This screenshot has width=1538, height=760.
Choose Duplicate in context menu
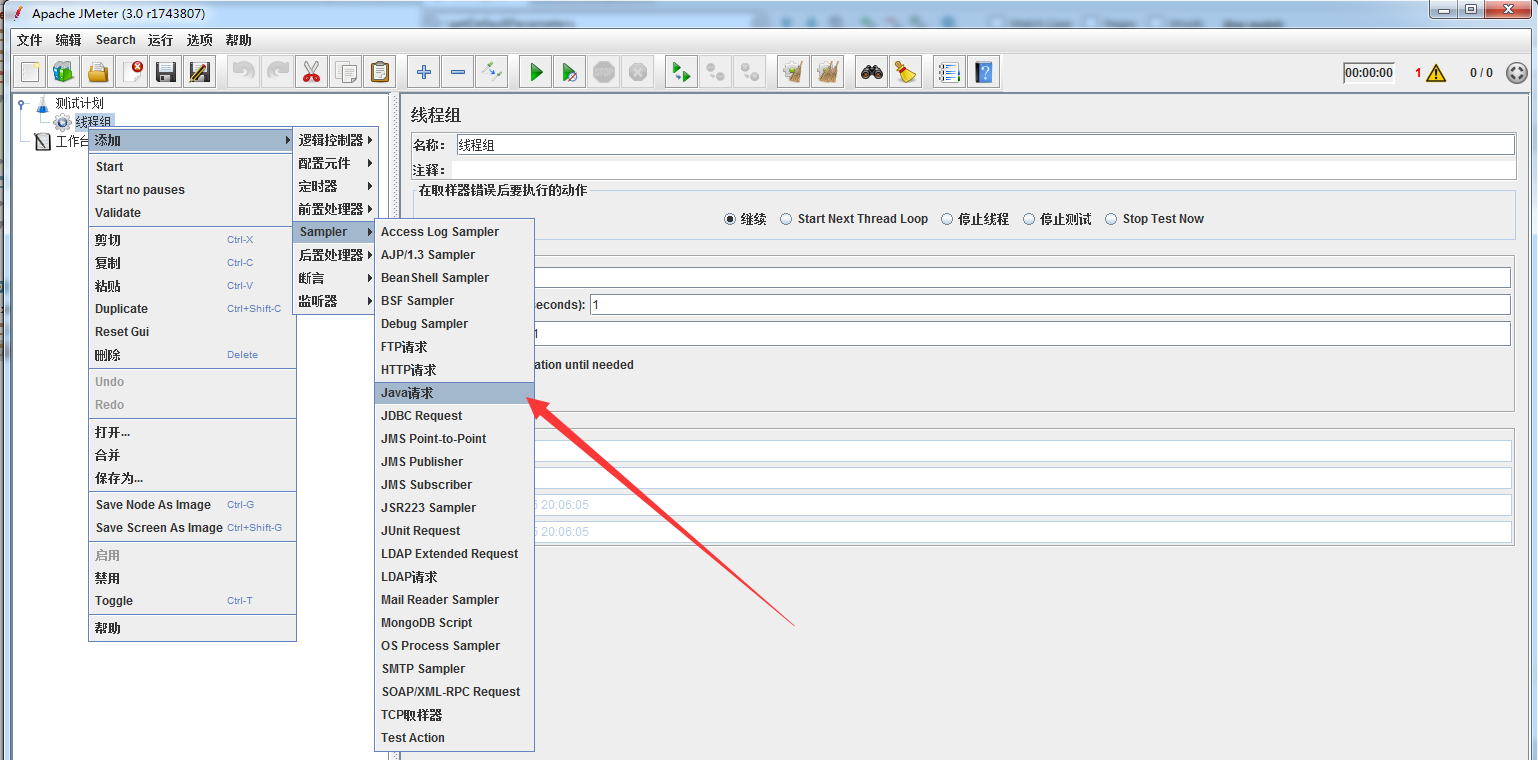(192, 309)
